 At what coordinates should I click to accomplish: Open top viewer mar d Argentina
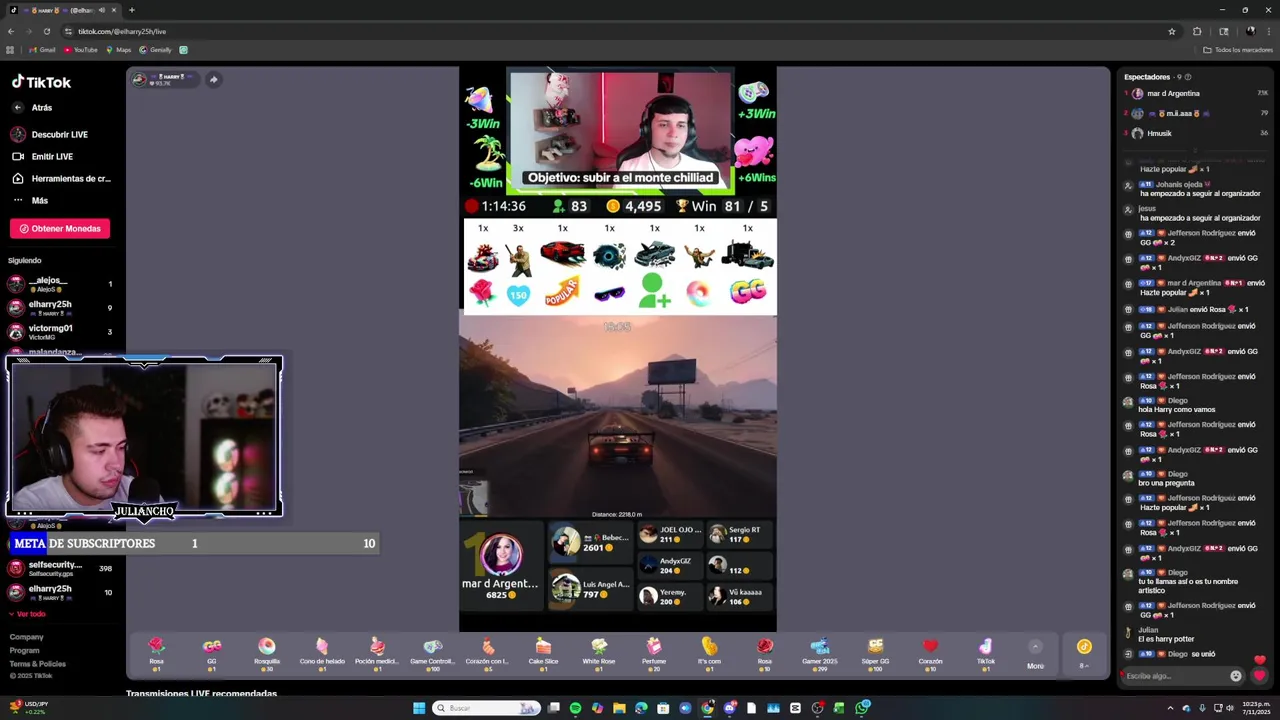tap(1196, 93)
